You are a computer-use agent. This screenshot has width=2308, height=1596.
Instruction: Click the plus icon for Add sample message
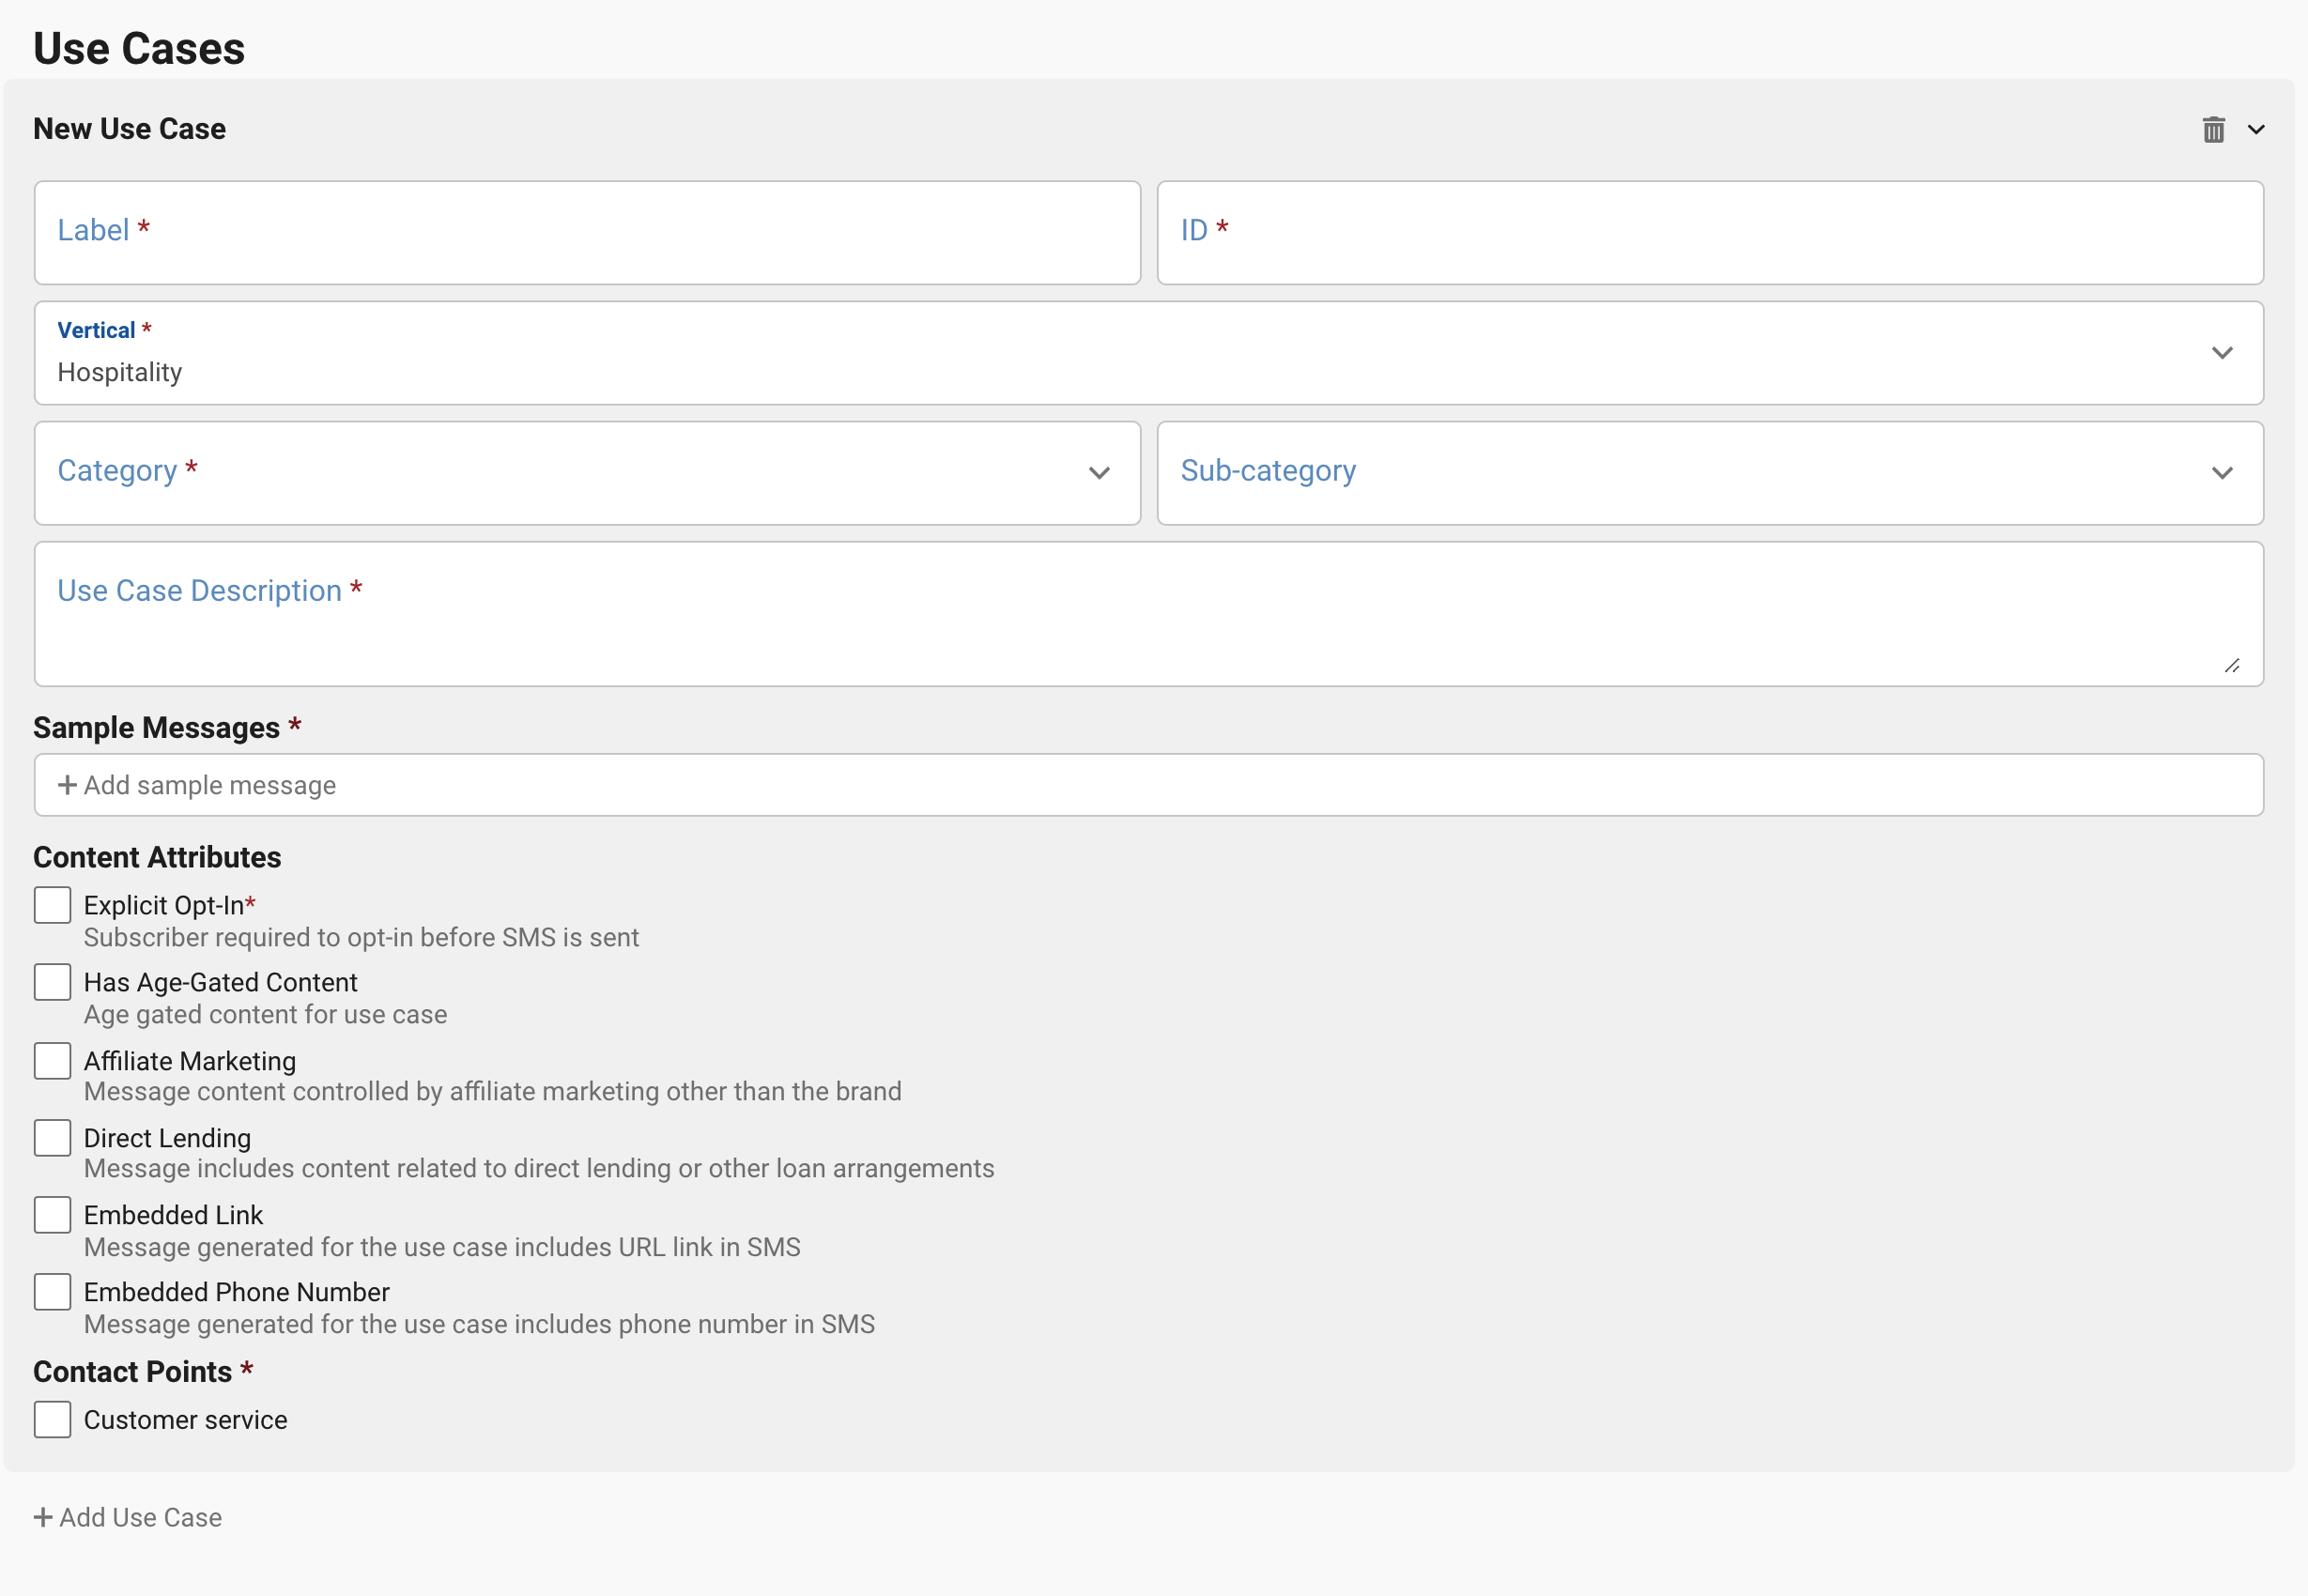(67, 785)
